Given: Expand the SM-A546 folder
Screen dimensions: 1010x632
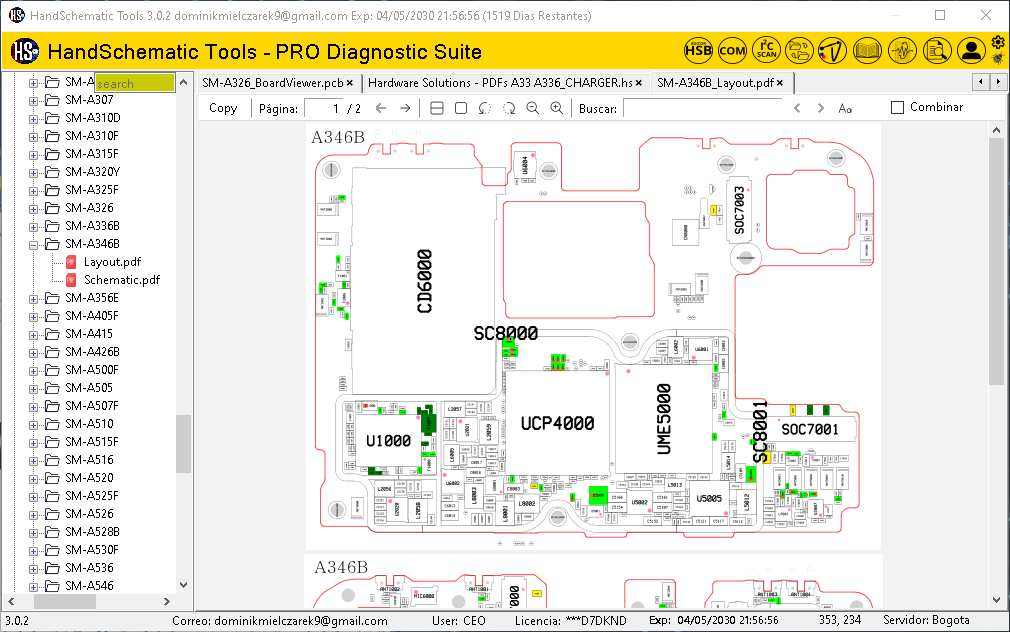Looking at the screenshot, I should [x=33, y=587].
